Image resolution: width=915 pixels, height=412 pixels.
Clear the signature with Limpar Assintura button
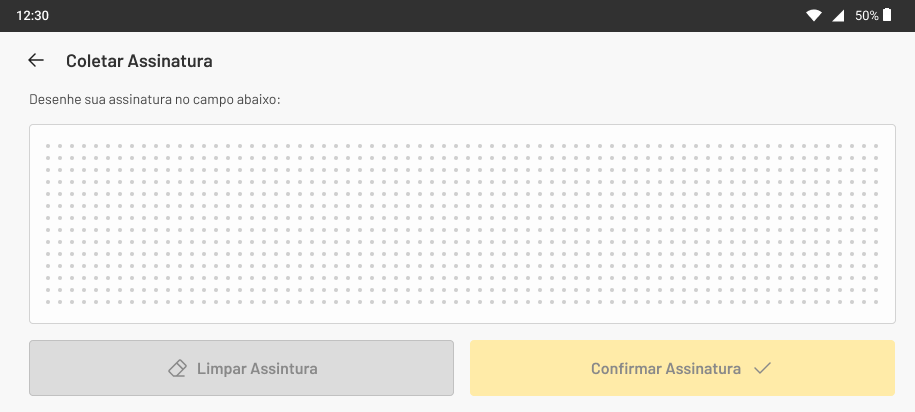pyautogui.click(x=242, y=368)
